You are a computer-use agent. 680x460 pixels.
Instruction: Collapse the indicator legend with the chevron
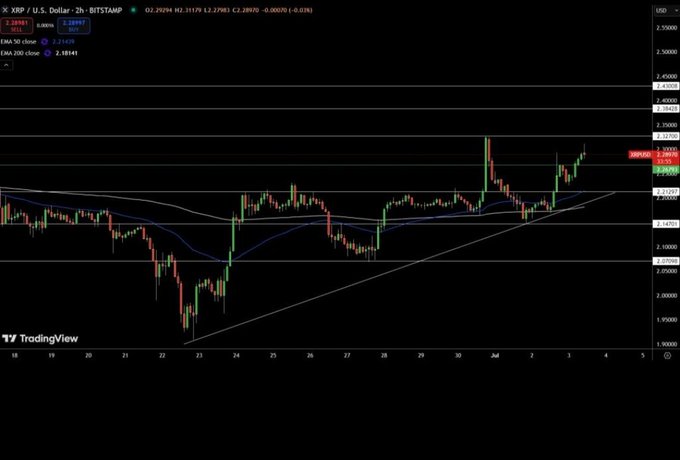(x=6, y=65)
